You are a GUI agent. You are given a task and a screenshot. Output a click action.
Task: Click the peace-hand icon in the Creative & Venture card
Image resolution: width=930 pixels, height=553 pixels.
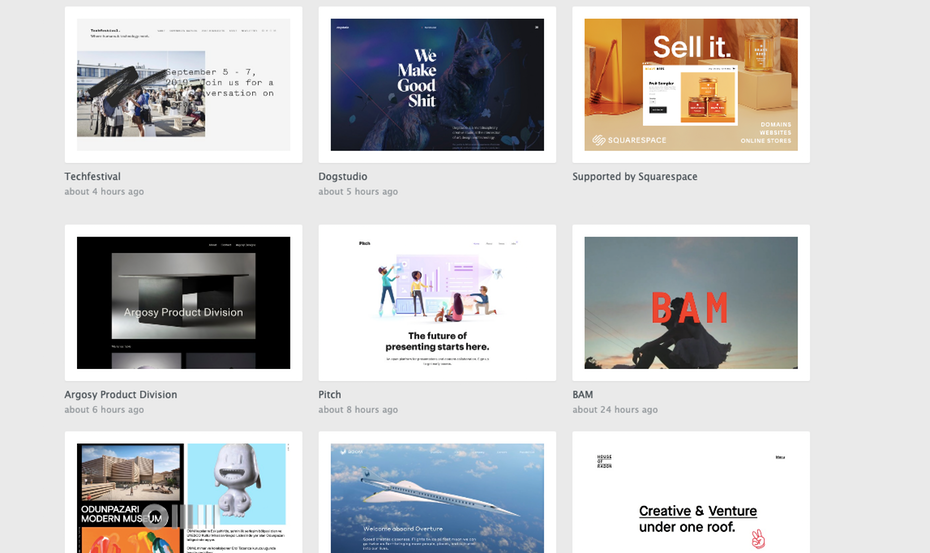(x=758, y=539)
